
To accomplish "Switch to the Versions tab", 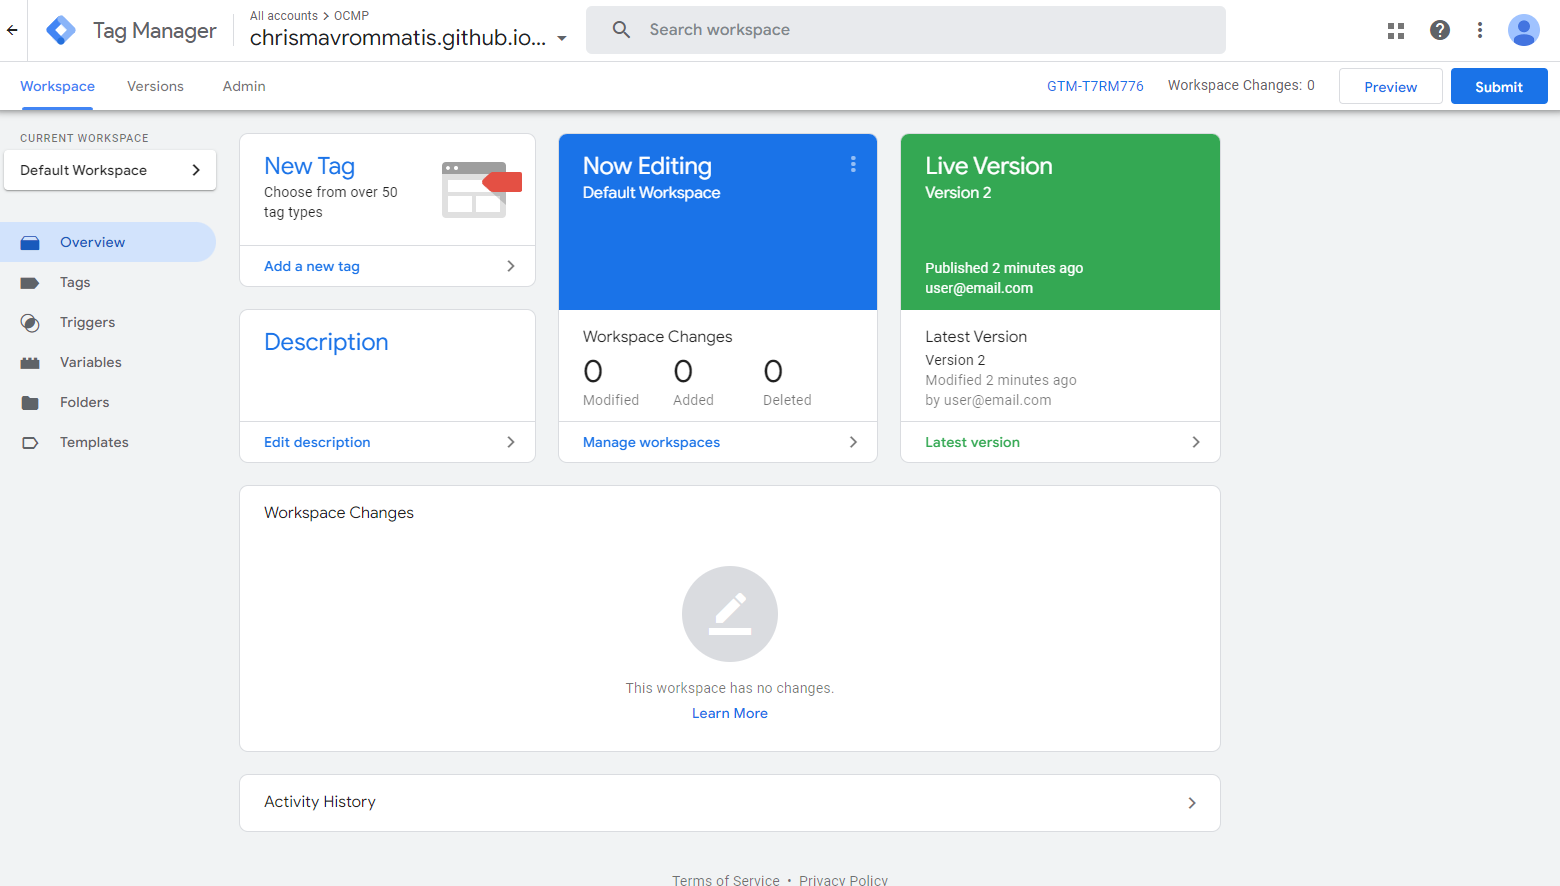I will coord(155,86).
